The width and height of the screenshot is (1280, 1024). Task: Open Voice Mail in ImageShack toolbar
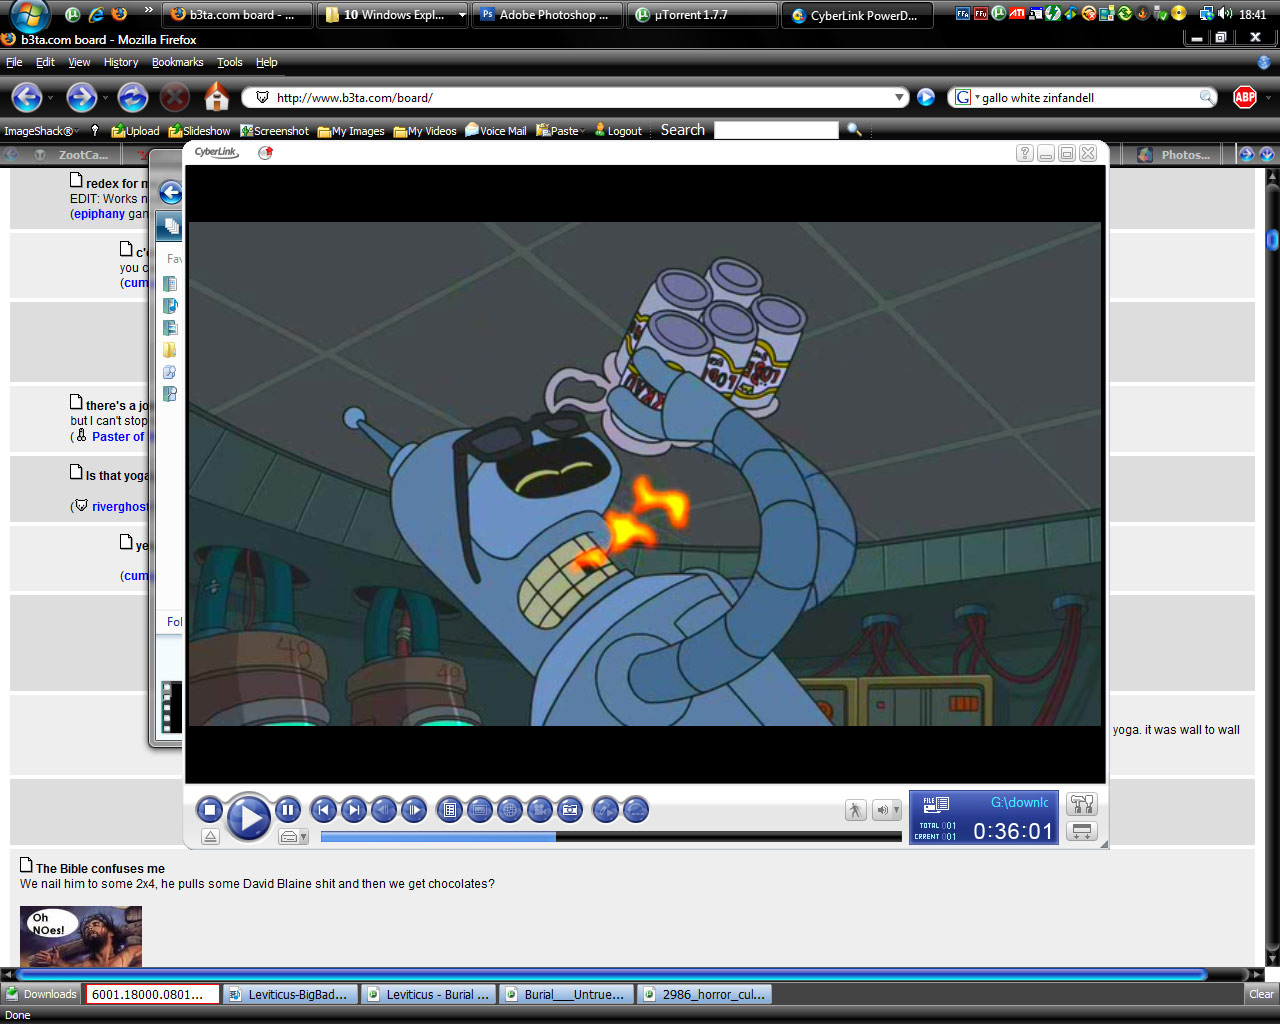496,131
